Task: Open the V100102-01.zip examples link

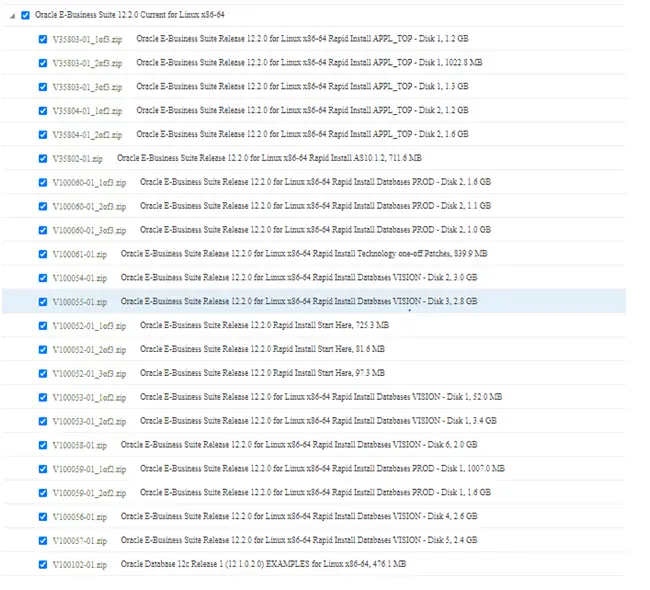Action: coord(80,565)
